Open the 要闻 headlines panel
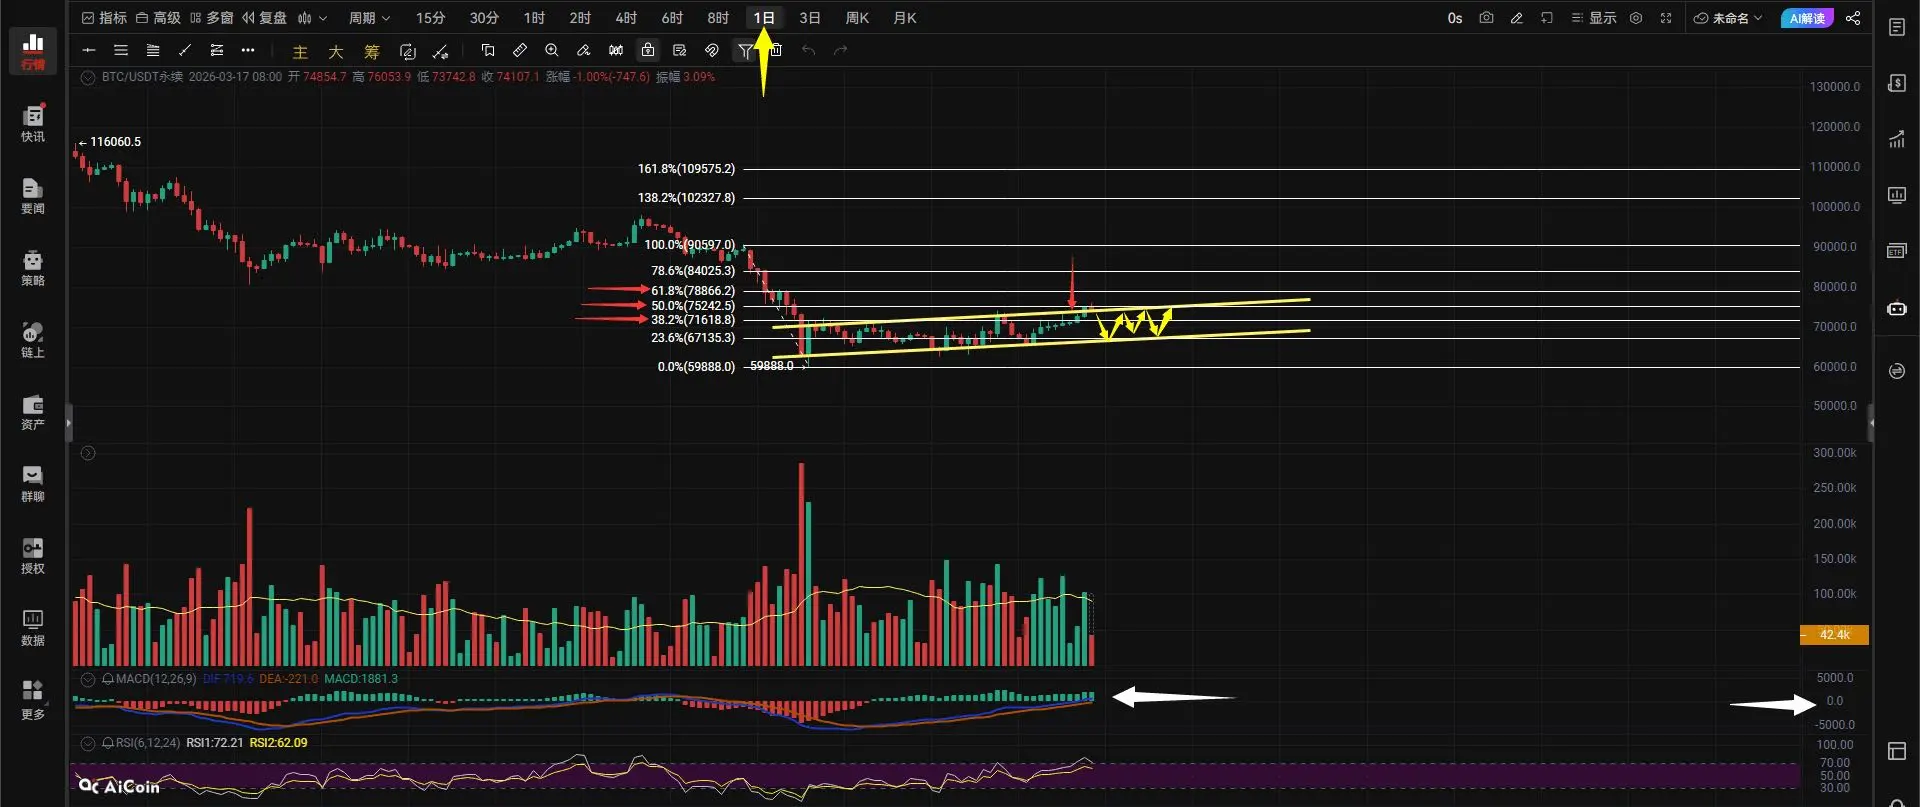 pos(33,195)
